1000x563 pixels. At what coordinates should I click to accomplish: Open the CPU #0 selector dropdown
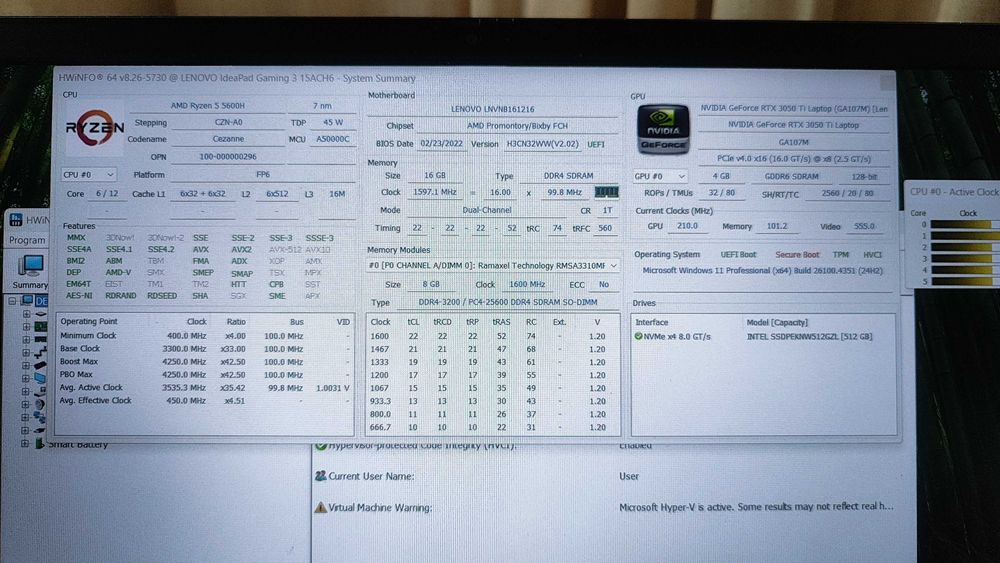(x=89, y=174)
